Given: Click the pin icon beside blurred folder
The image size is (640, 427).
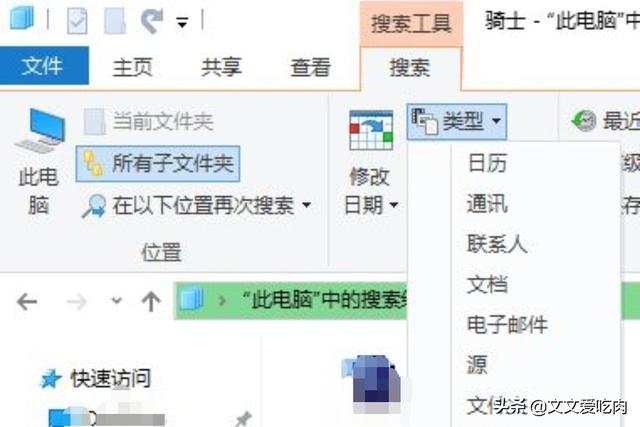Looking at the screenshot, I should click(242, 419).
